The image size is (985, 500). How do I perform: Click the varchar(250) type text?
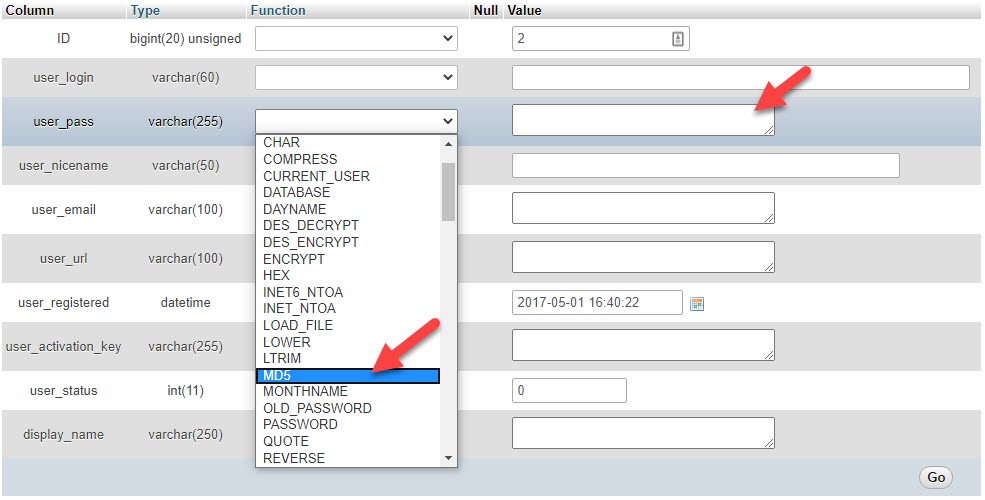pyautogui.click(x=185, y=435)
